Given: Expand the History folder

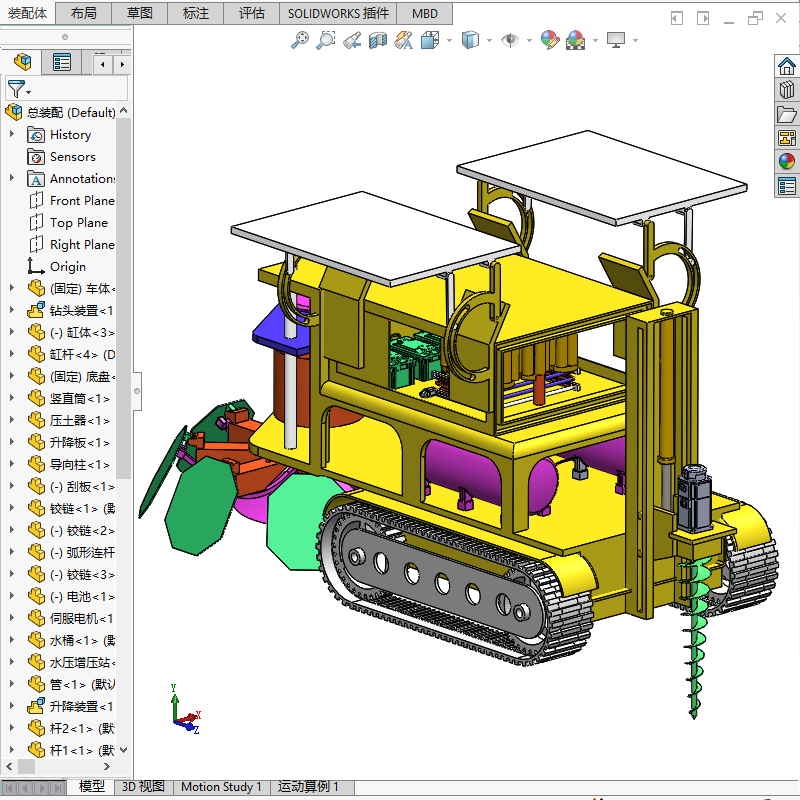Looking at the screenshot, I should [x=10, y=134].
